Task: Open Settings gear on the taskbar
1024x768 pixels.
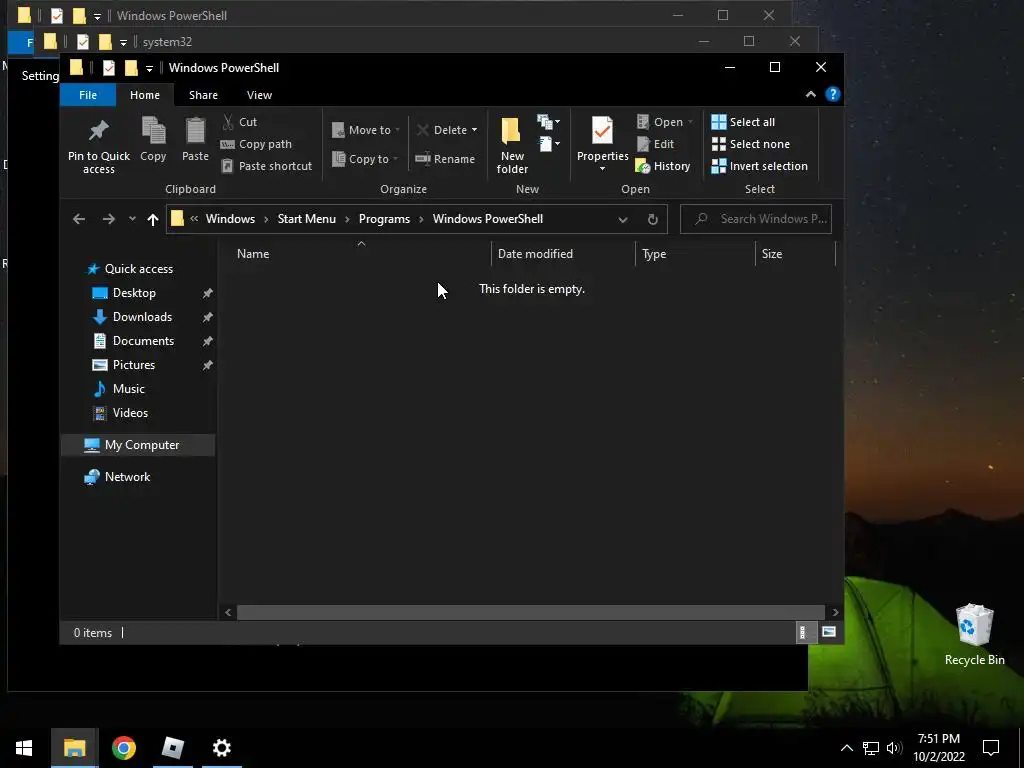Action: point(222,748)
